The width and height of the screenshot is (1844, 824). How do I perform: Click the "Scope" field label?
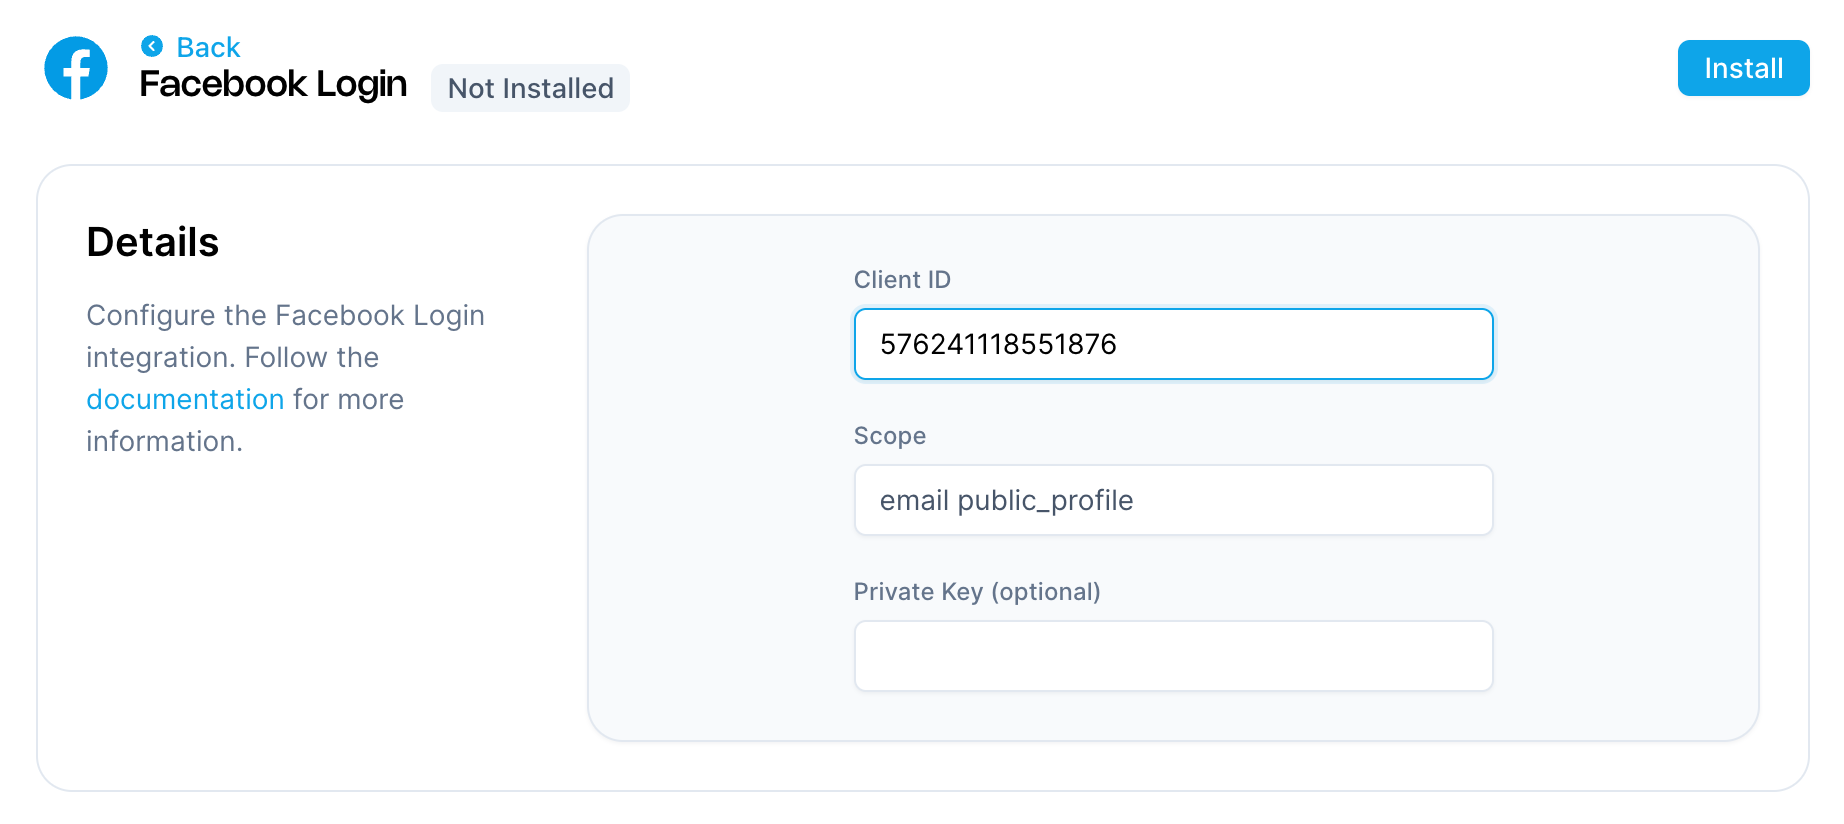pyautogui.click(x=890, y=436)
